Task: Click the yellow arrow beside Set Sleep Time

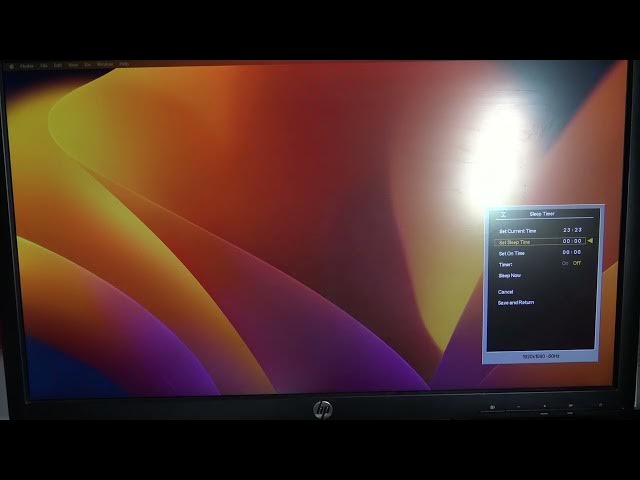Action: click(x=590, y=241)
